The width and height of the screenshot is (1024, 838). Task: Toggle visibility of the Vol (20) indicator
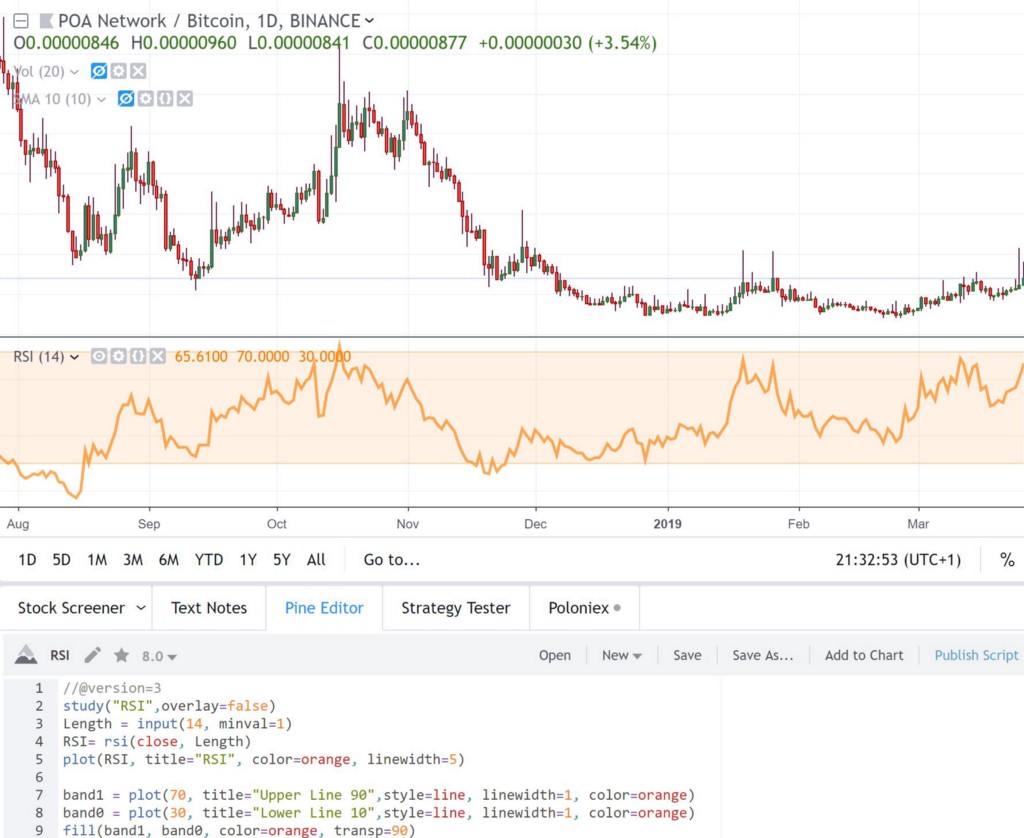[99, 71]
